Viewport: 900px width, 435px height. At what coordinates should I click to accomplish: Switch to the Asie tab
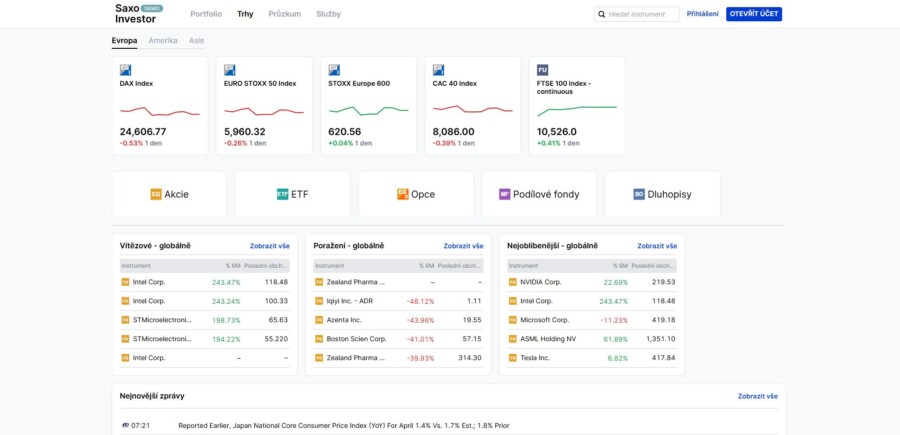(196, 41)
